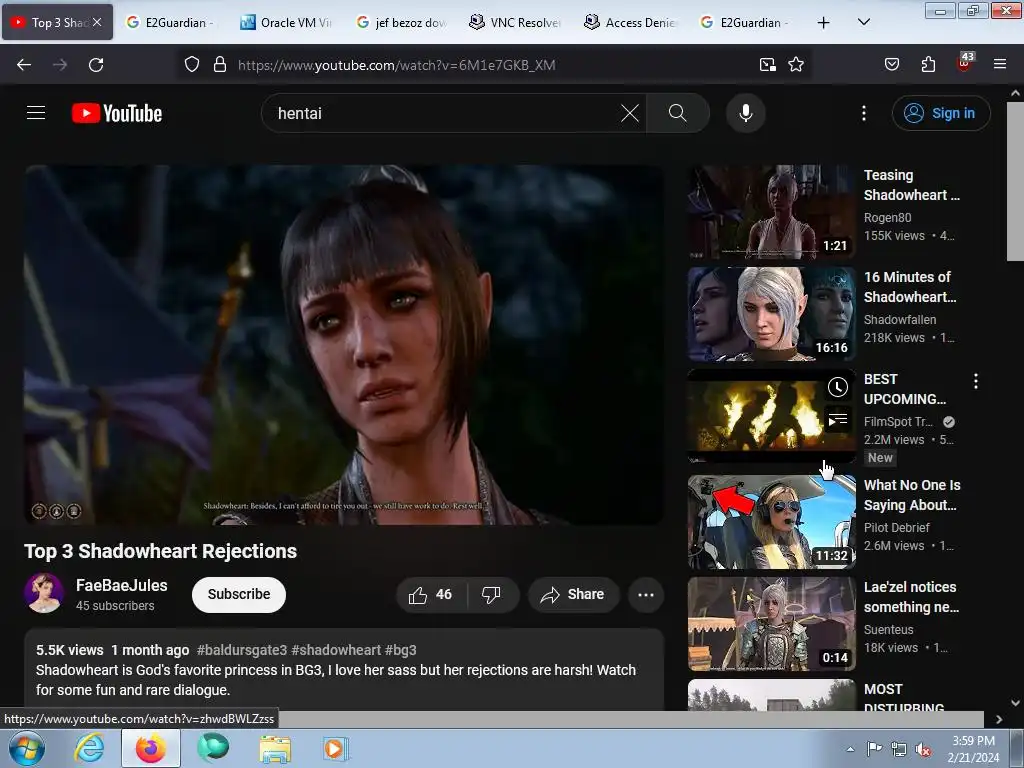Click the taskbar clock and date

[972, 749]
